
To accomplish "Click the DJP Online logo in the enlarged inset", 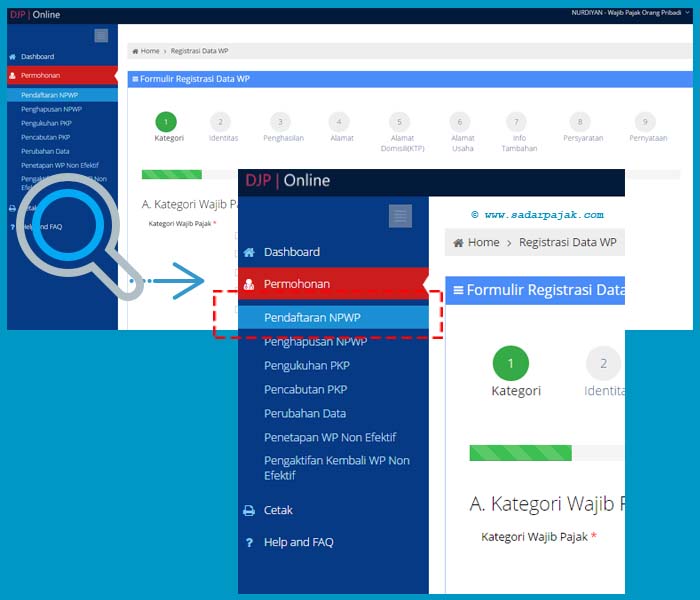I will pyautogui.click(x=288, y=180).
